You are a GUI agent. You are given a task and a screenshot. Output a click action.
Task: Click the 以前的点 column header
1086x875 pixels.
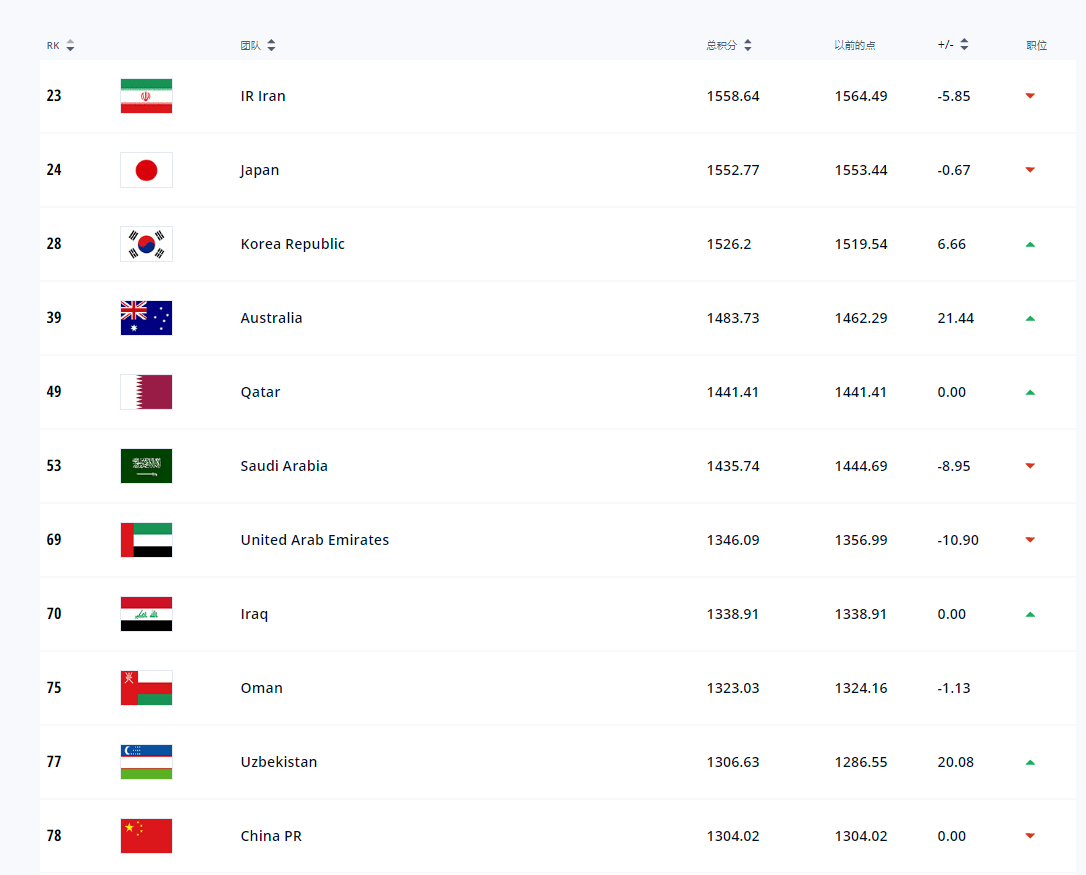click(x=855, y=46)
